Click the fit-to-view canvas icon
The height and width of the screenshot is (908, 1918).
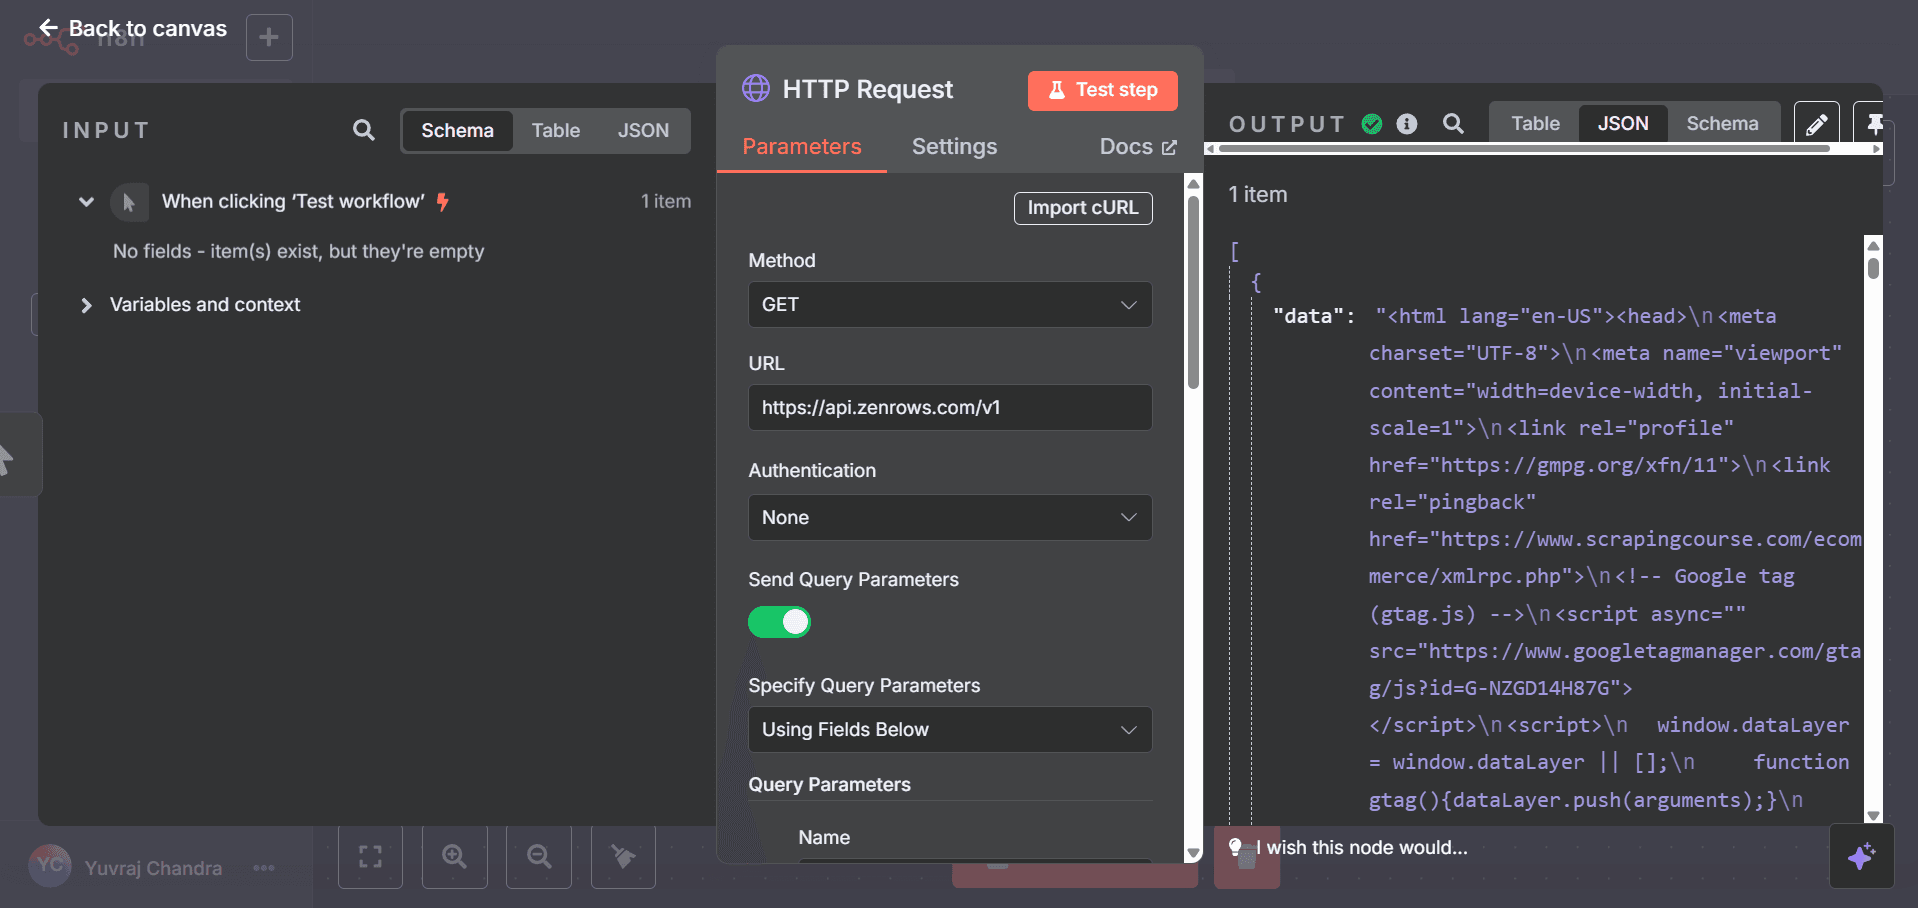pos(370,856)
